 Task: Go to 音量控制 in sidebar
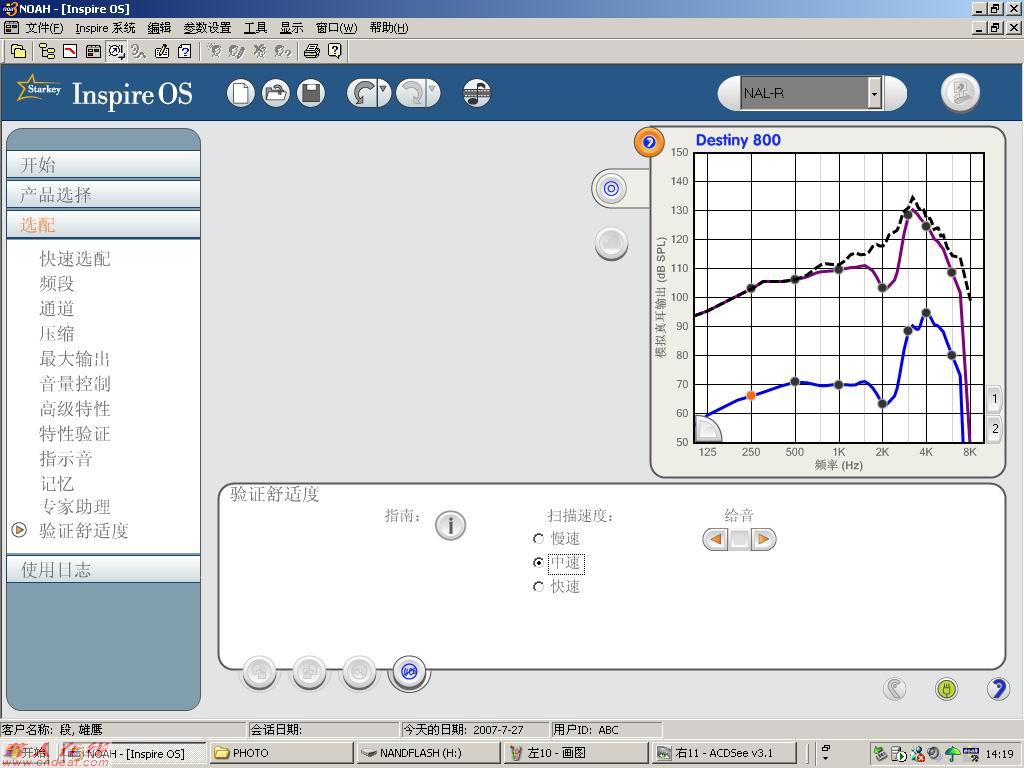(x=75, y=384)
